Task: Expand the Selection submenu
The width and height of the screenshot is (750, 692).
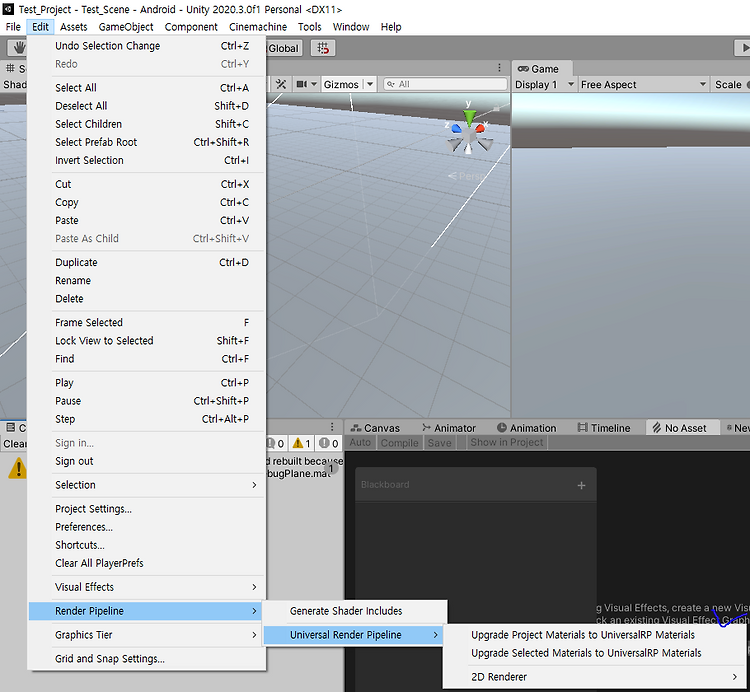Action: pos(146,485)
